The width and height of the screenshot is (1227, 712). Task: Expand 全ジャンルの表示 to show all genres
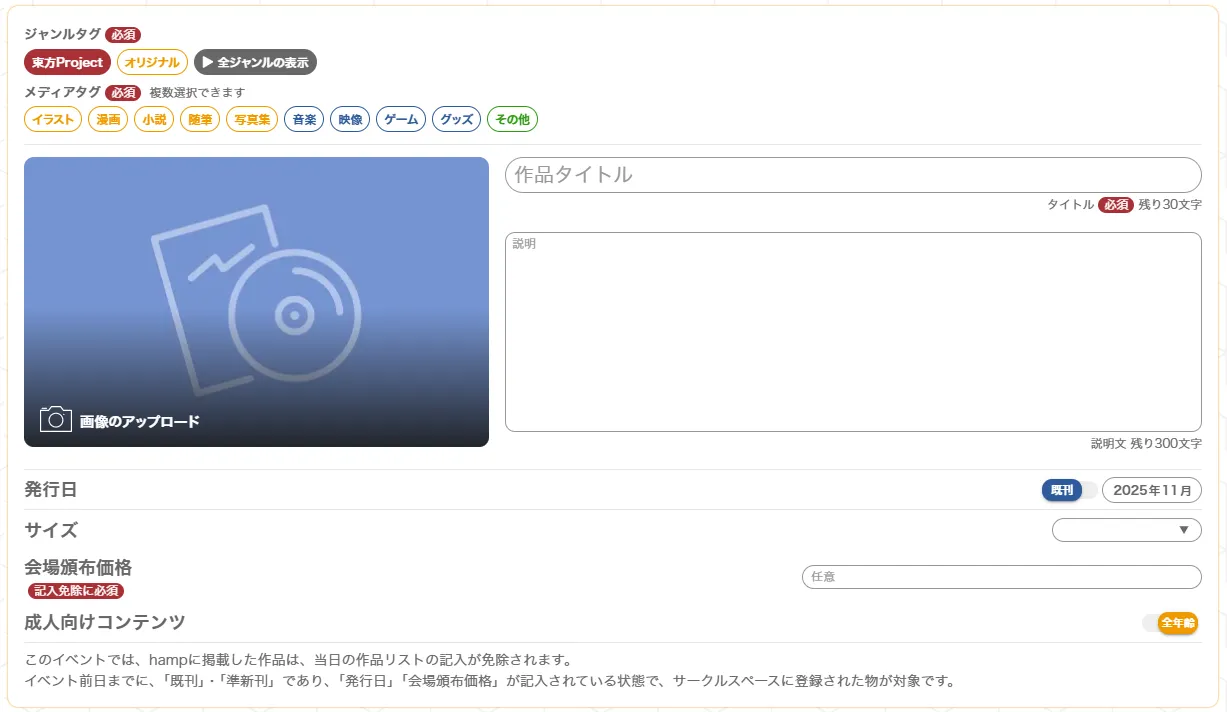tap(255, 62)
